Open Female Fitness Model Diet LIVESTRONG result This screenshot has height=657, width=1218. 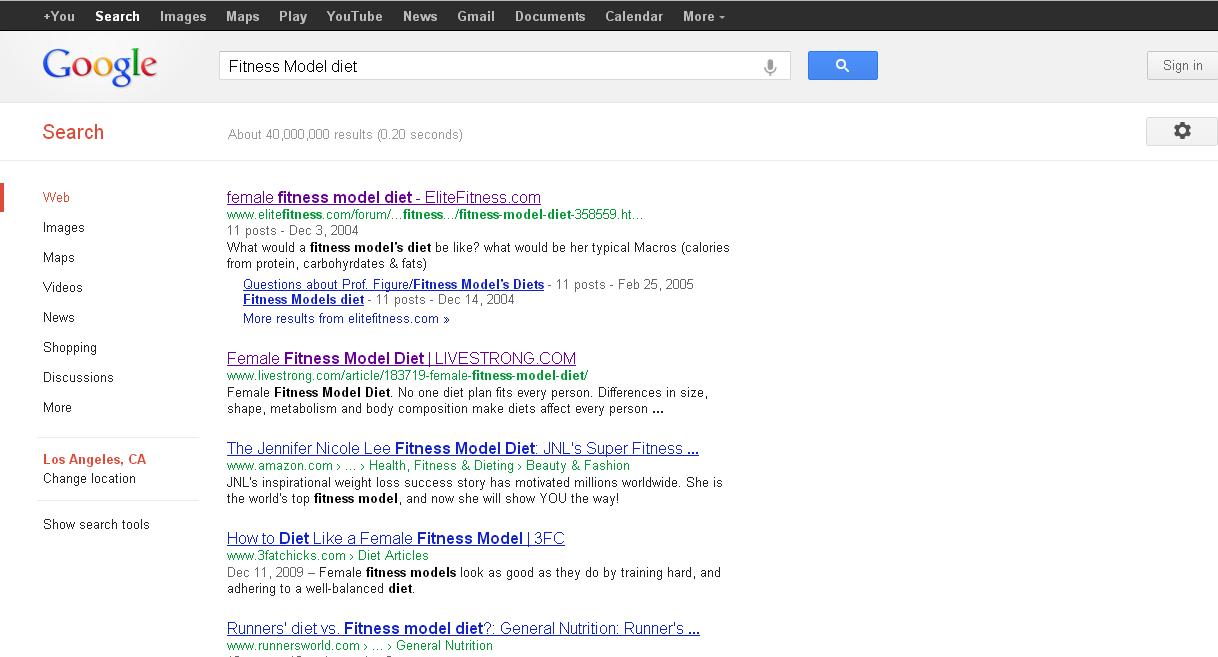pos(401,359)
